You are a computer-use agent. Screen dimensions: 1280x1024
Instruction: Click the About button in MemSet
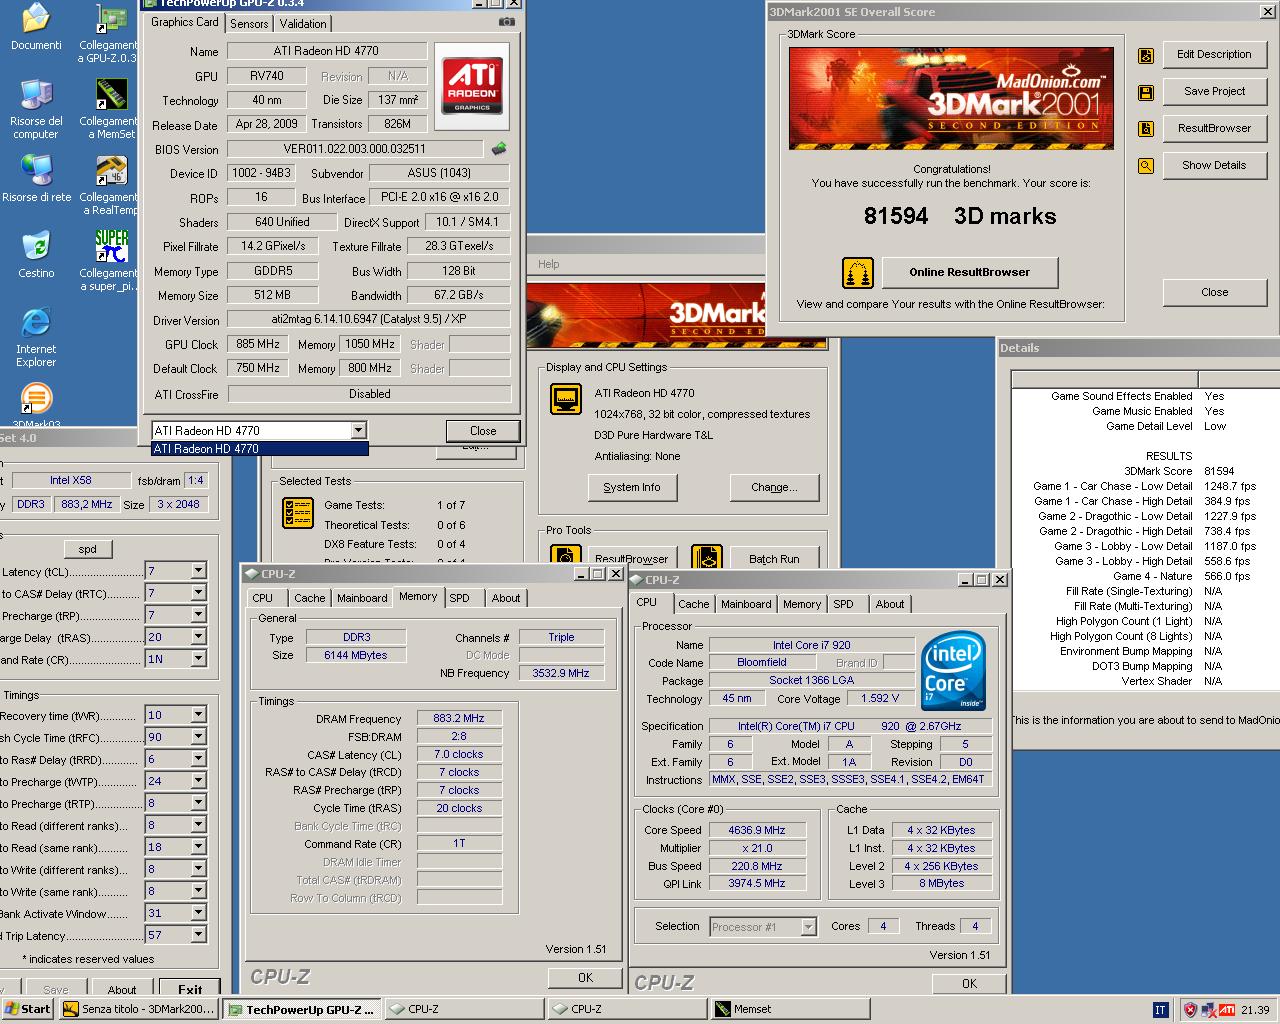pos(122,989)
